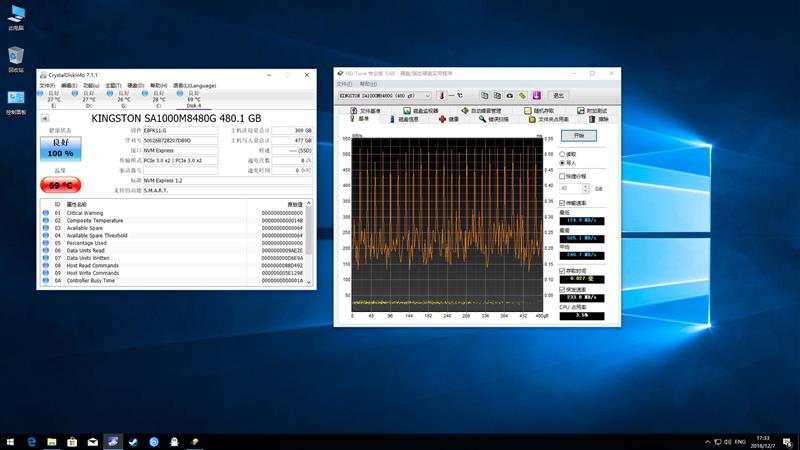Switch to Erase tab in HD Tune
This screenshot has width=800, height=450.
[x=598, y=119]
